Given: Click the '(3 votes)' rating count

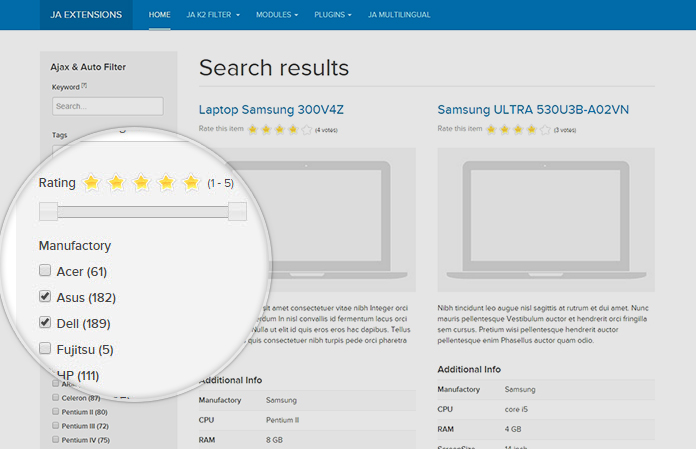Looking at the screenshot, I should point(565,130).
